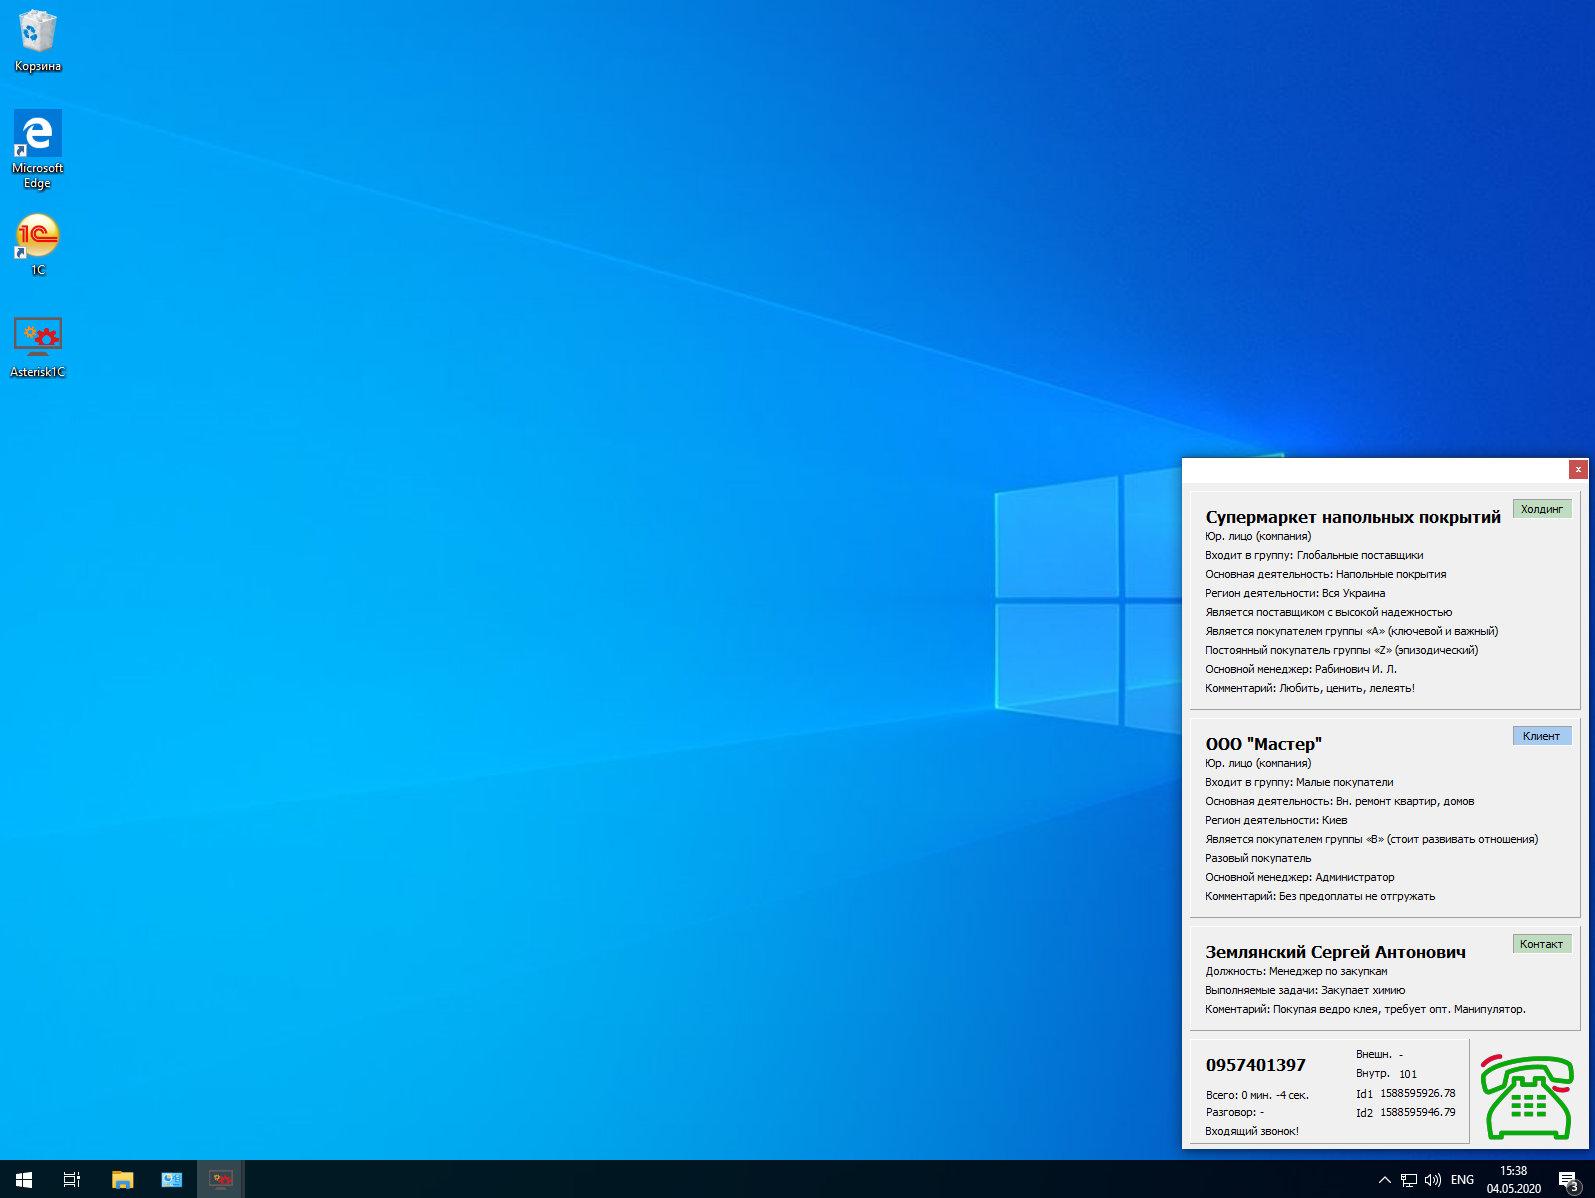1595x1198 pixels.
Task: Click the network status tray icon
Action: [1409, 1180]
